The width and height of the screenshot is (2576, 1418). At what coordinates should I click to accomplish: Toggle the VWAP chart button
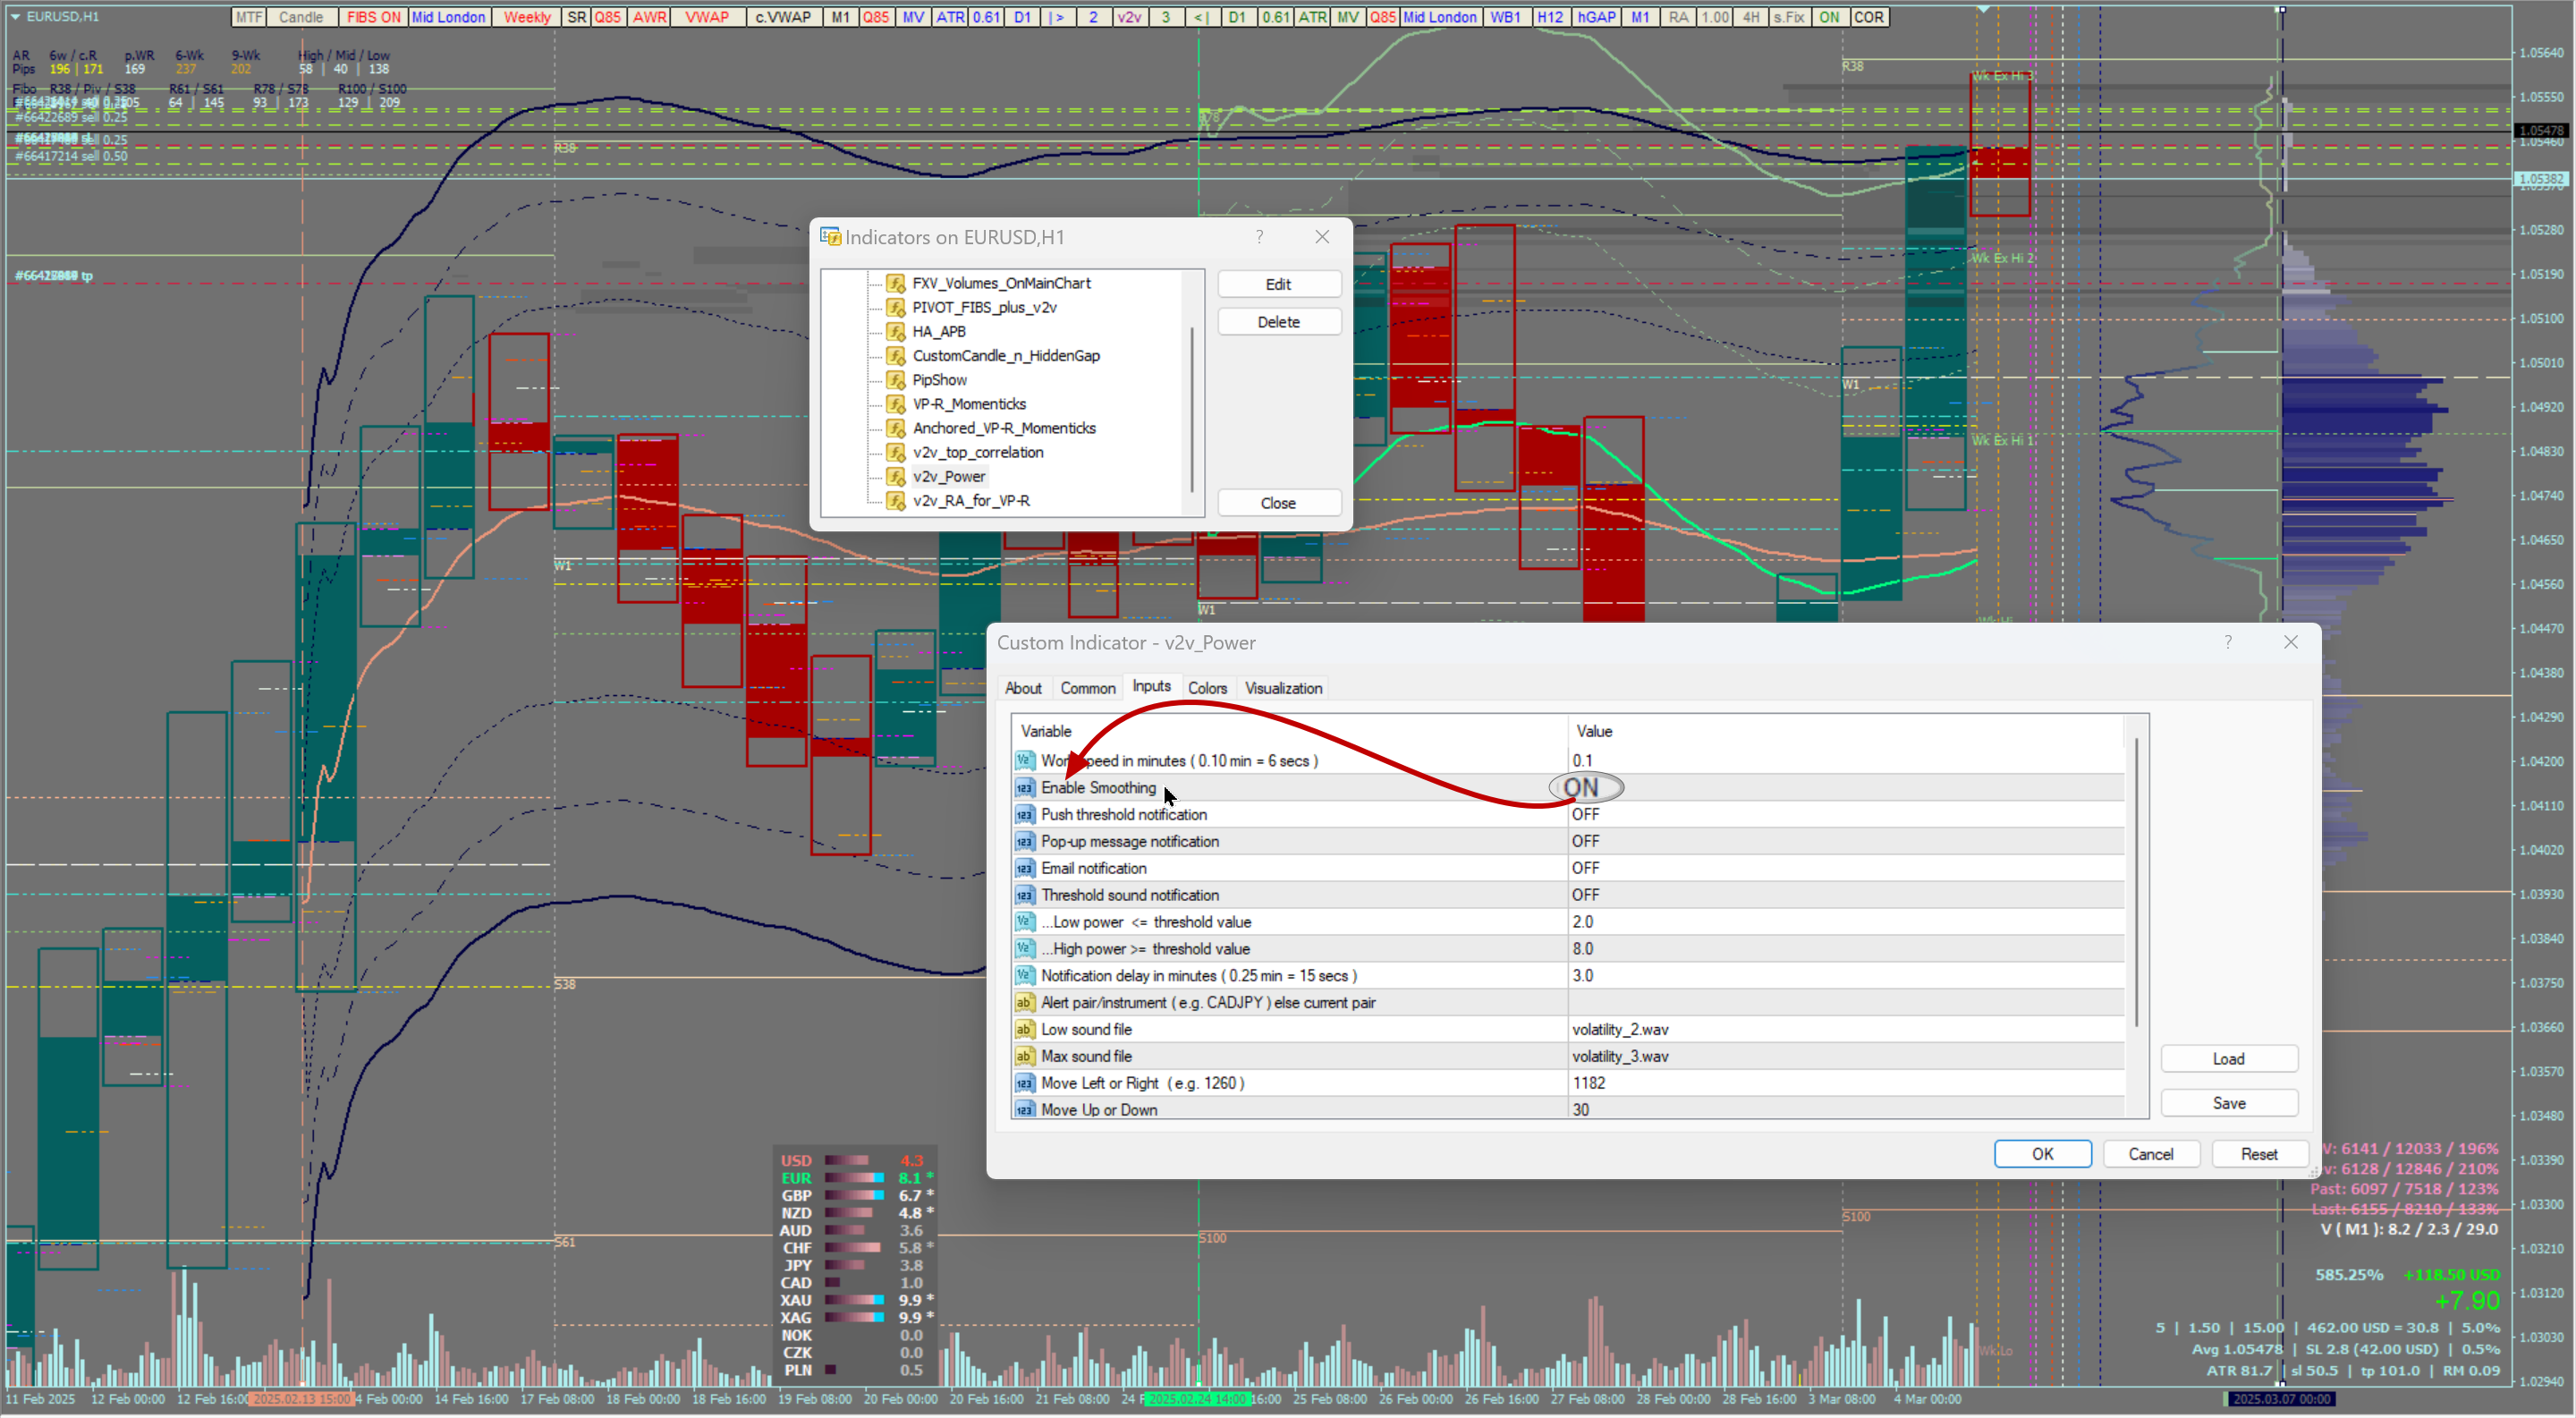pyautogui.click(x=707, y=17)
